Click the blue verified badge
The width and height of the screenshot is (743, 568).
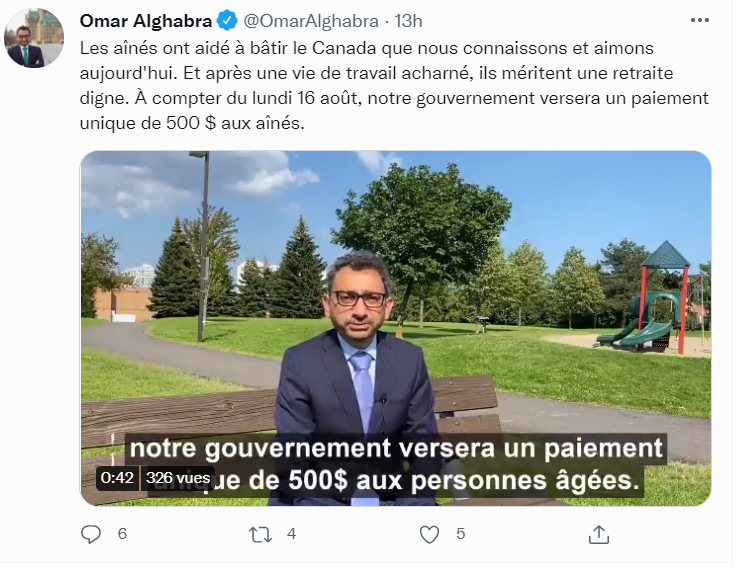point(227,21)
